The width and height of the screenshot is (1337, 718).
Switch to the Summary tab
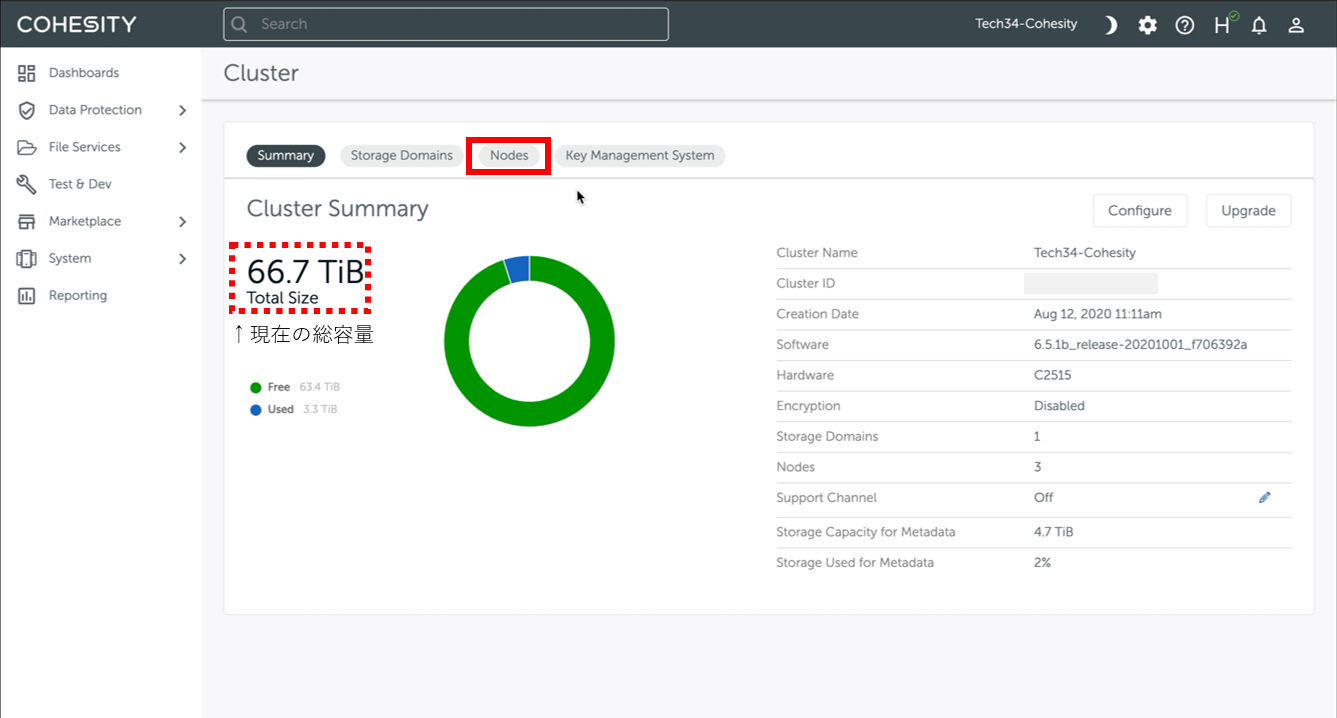tap(286, 155)
